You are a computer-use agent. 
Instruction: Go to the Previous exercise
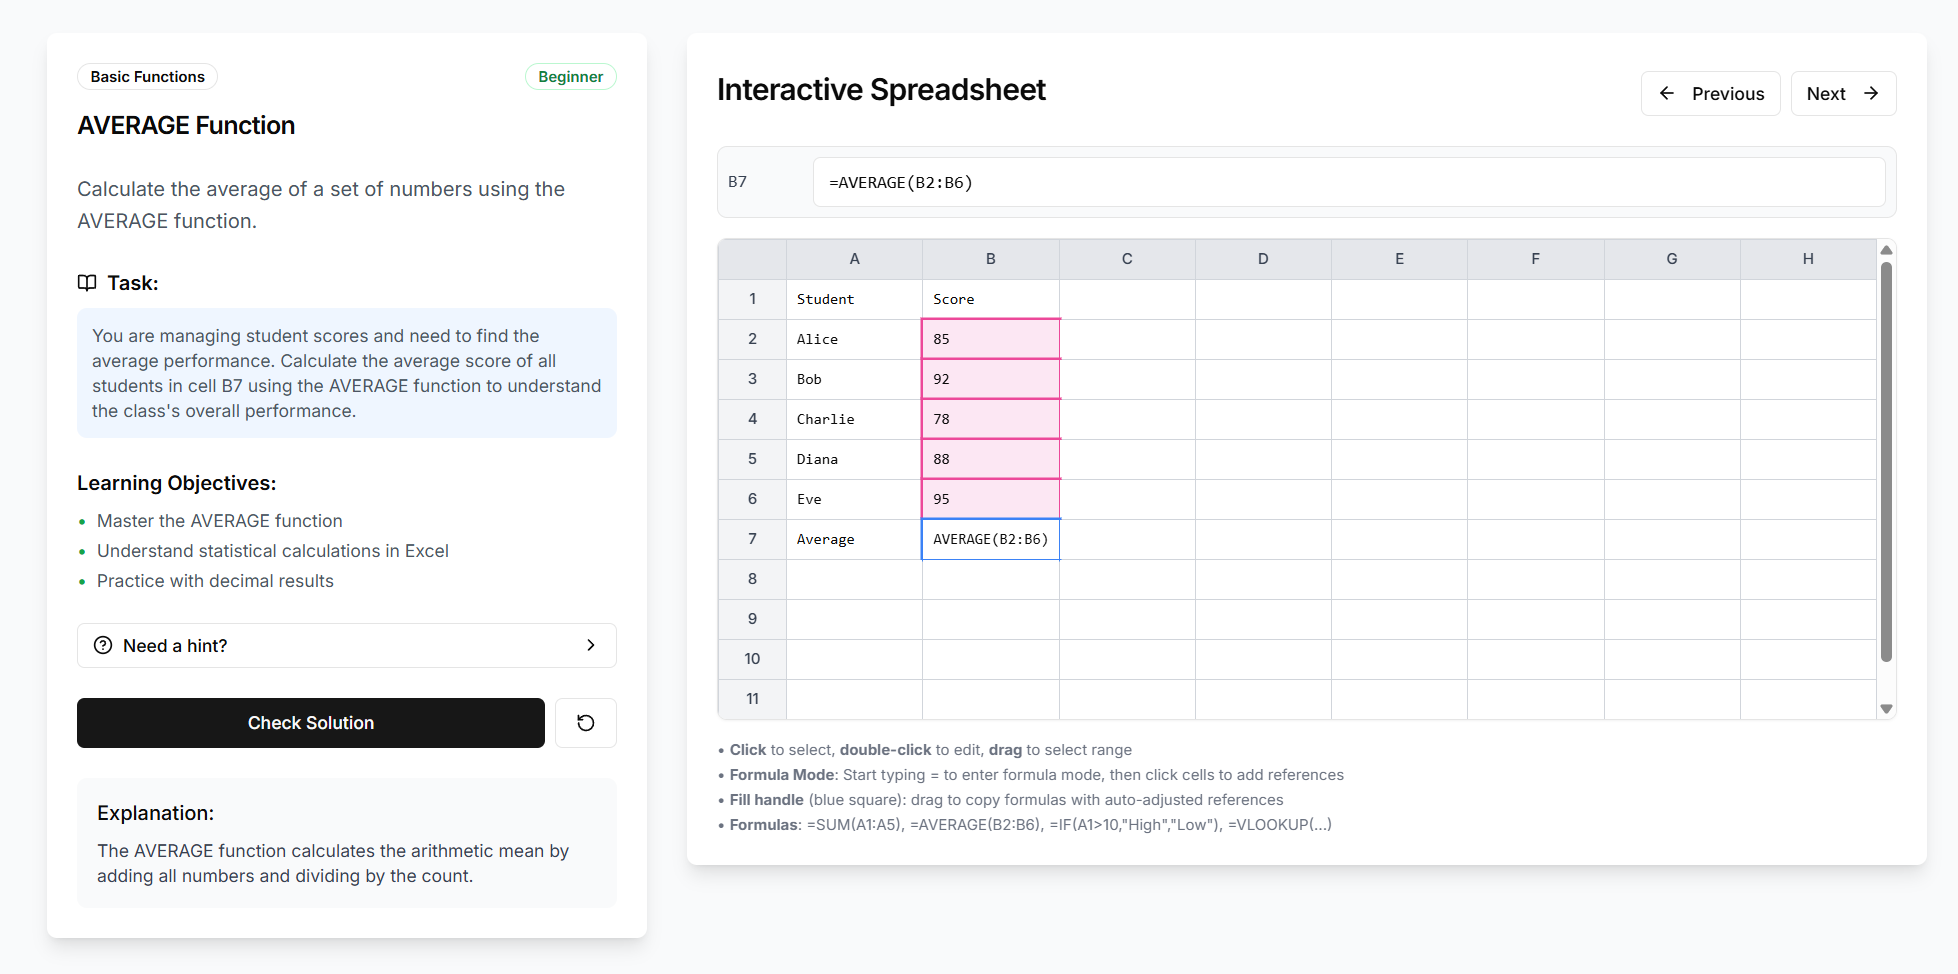coord(1711,93)
